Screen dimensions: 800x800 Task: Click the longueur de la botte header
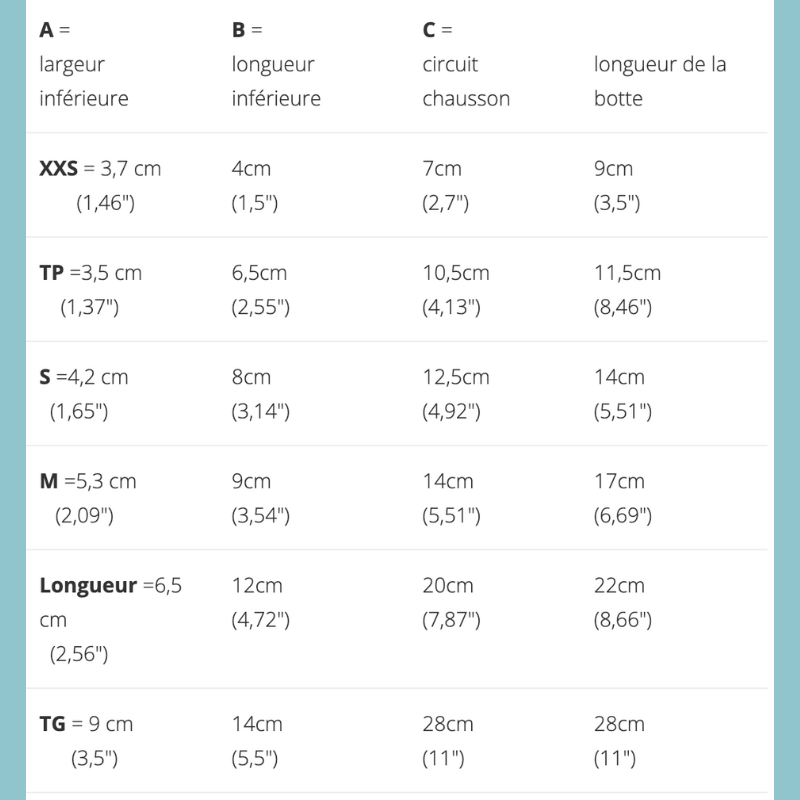click(660, 81)
